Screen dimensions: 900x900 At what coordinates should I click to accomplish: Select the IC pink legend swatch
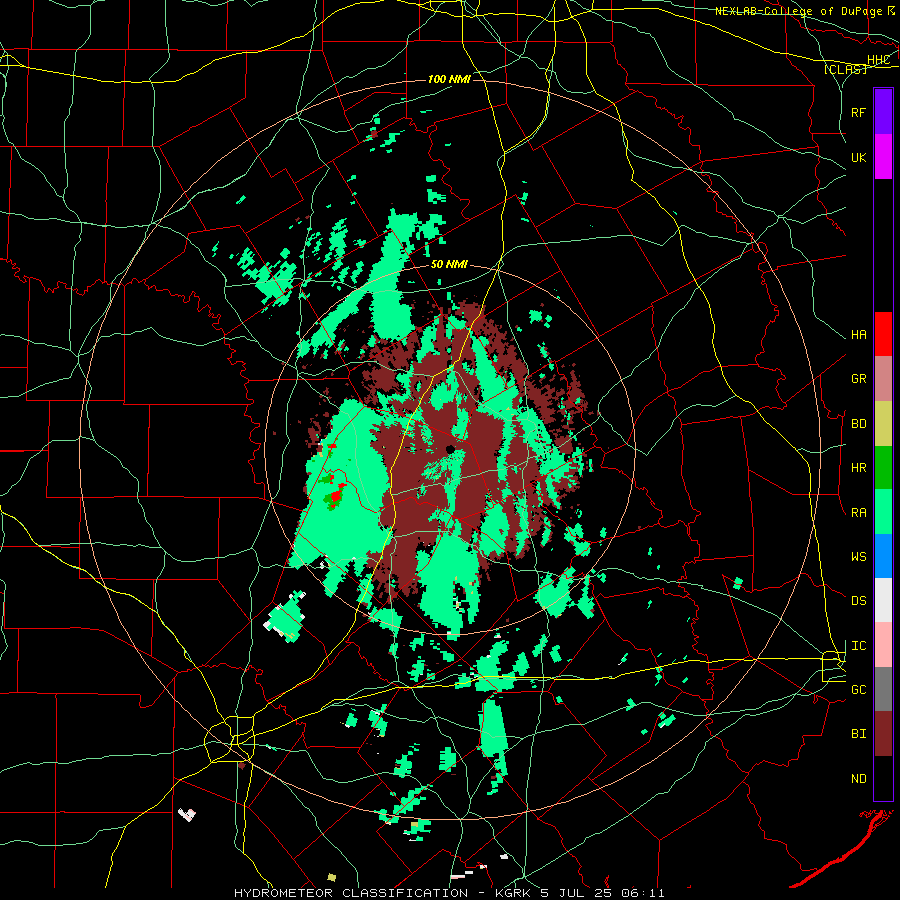883,645
